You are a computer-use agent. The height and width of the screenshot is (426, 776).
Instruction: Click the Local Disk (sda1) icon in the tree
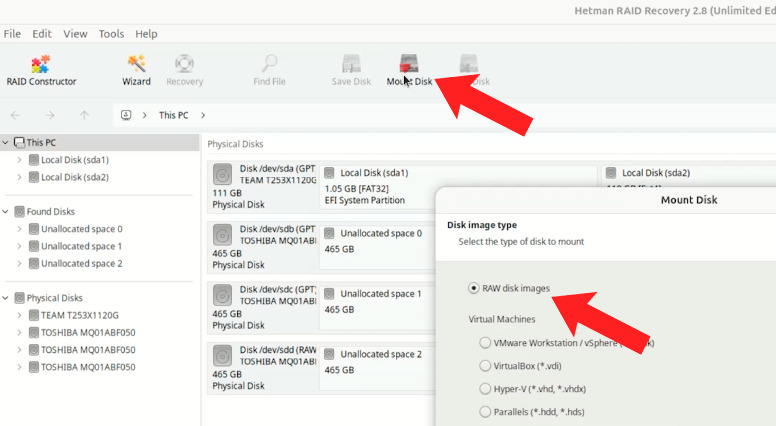click(x=34, y=160)
